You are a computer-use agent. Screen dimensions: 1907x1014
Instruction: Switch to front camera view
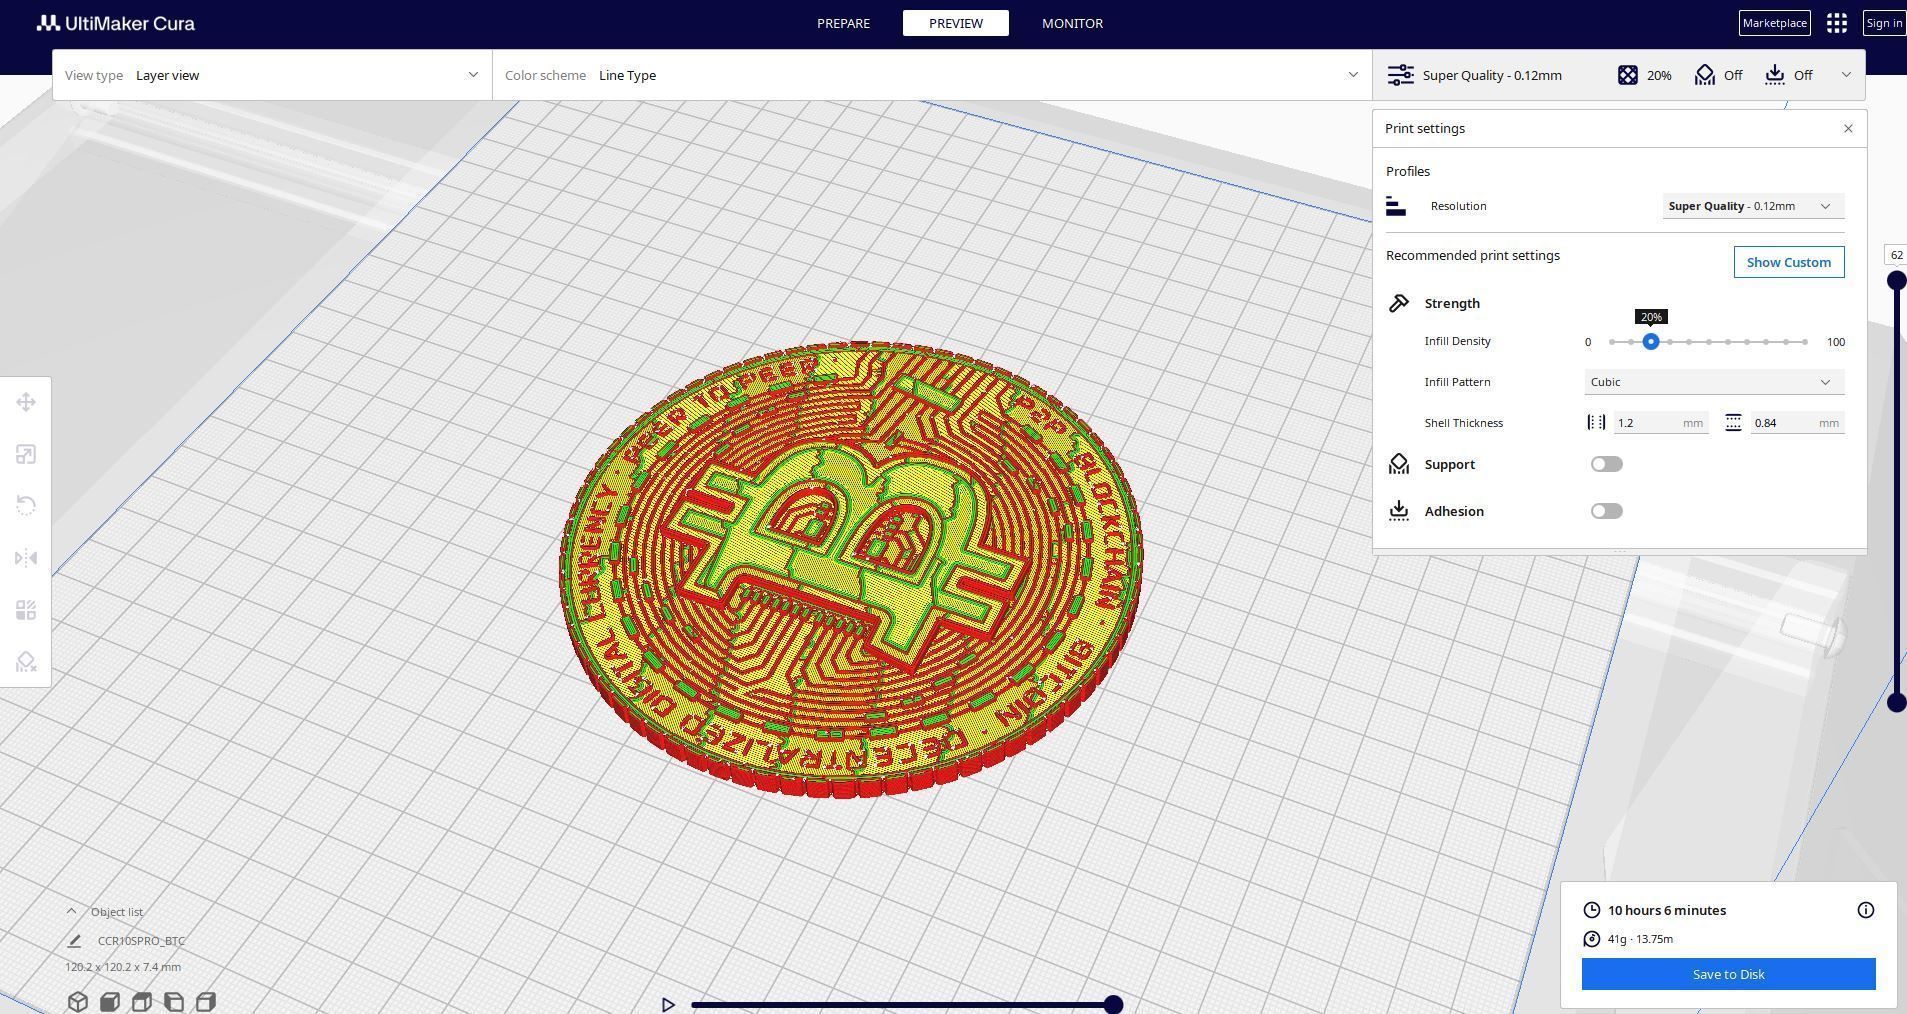pos(110,1002)
